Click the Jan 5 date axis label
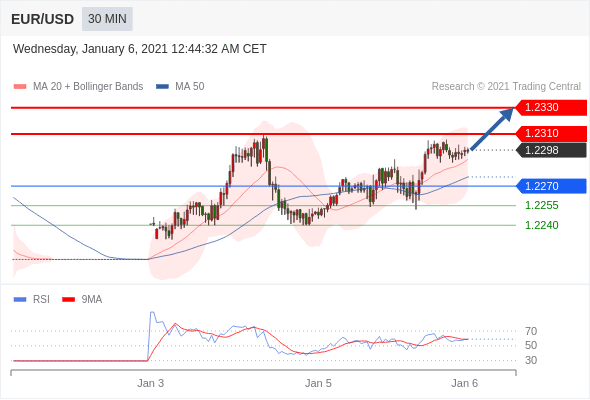 318,383
